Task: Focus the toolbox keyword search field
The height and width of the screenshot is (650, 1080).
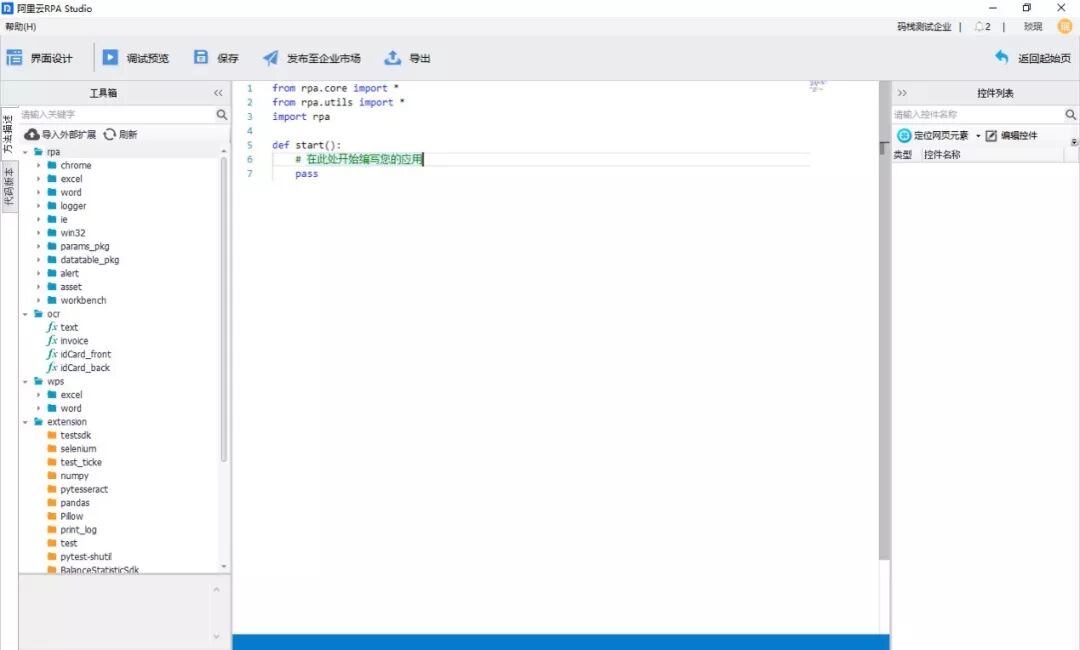Action: (x=117, y=114)
